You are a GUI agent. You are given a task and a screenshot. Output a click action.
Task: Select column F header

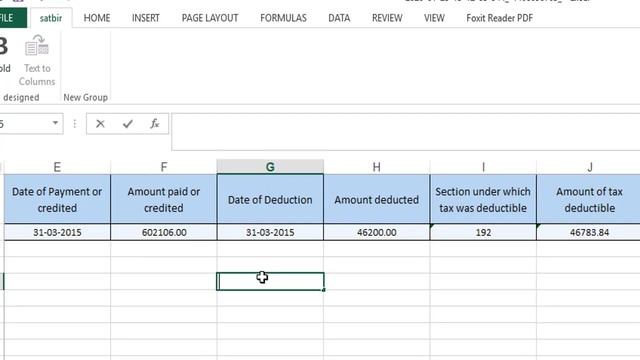[x=164, y=167]
